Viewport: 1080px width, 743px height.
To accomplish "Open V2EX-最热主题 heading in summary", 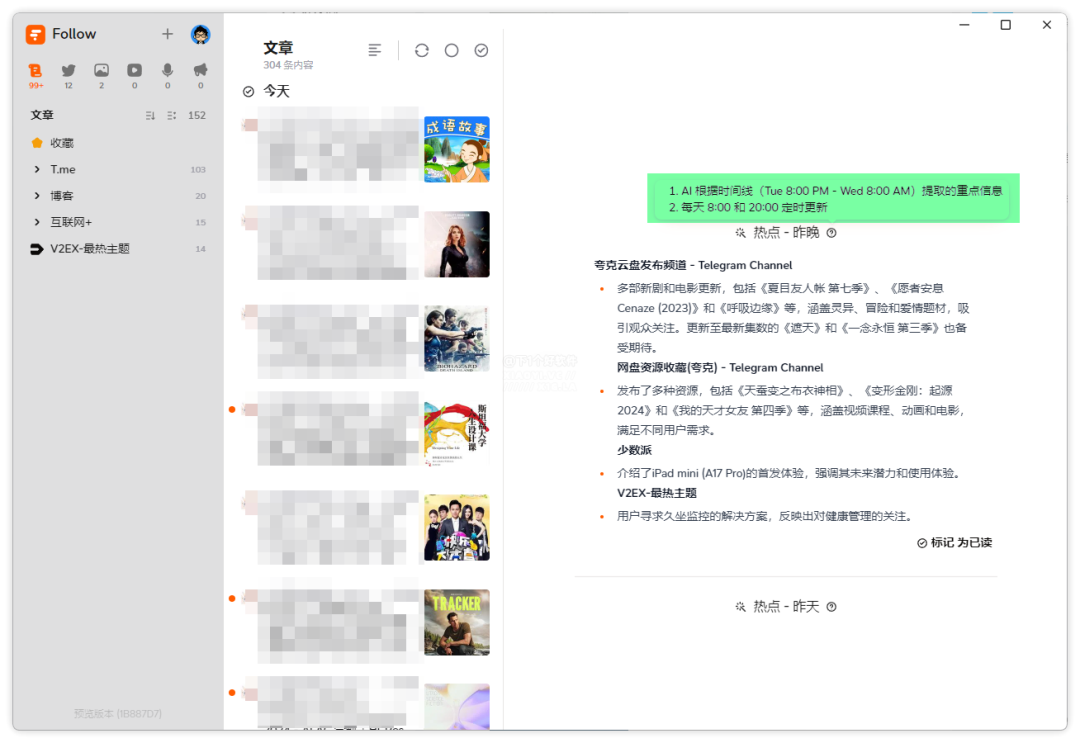I will [x=656, y=493].
